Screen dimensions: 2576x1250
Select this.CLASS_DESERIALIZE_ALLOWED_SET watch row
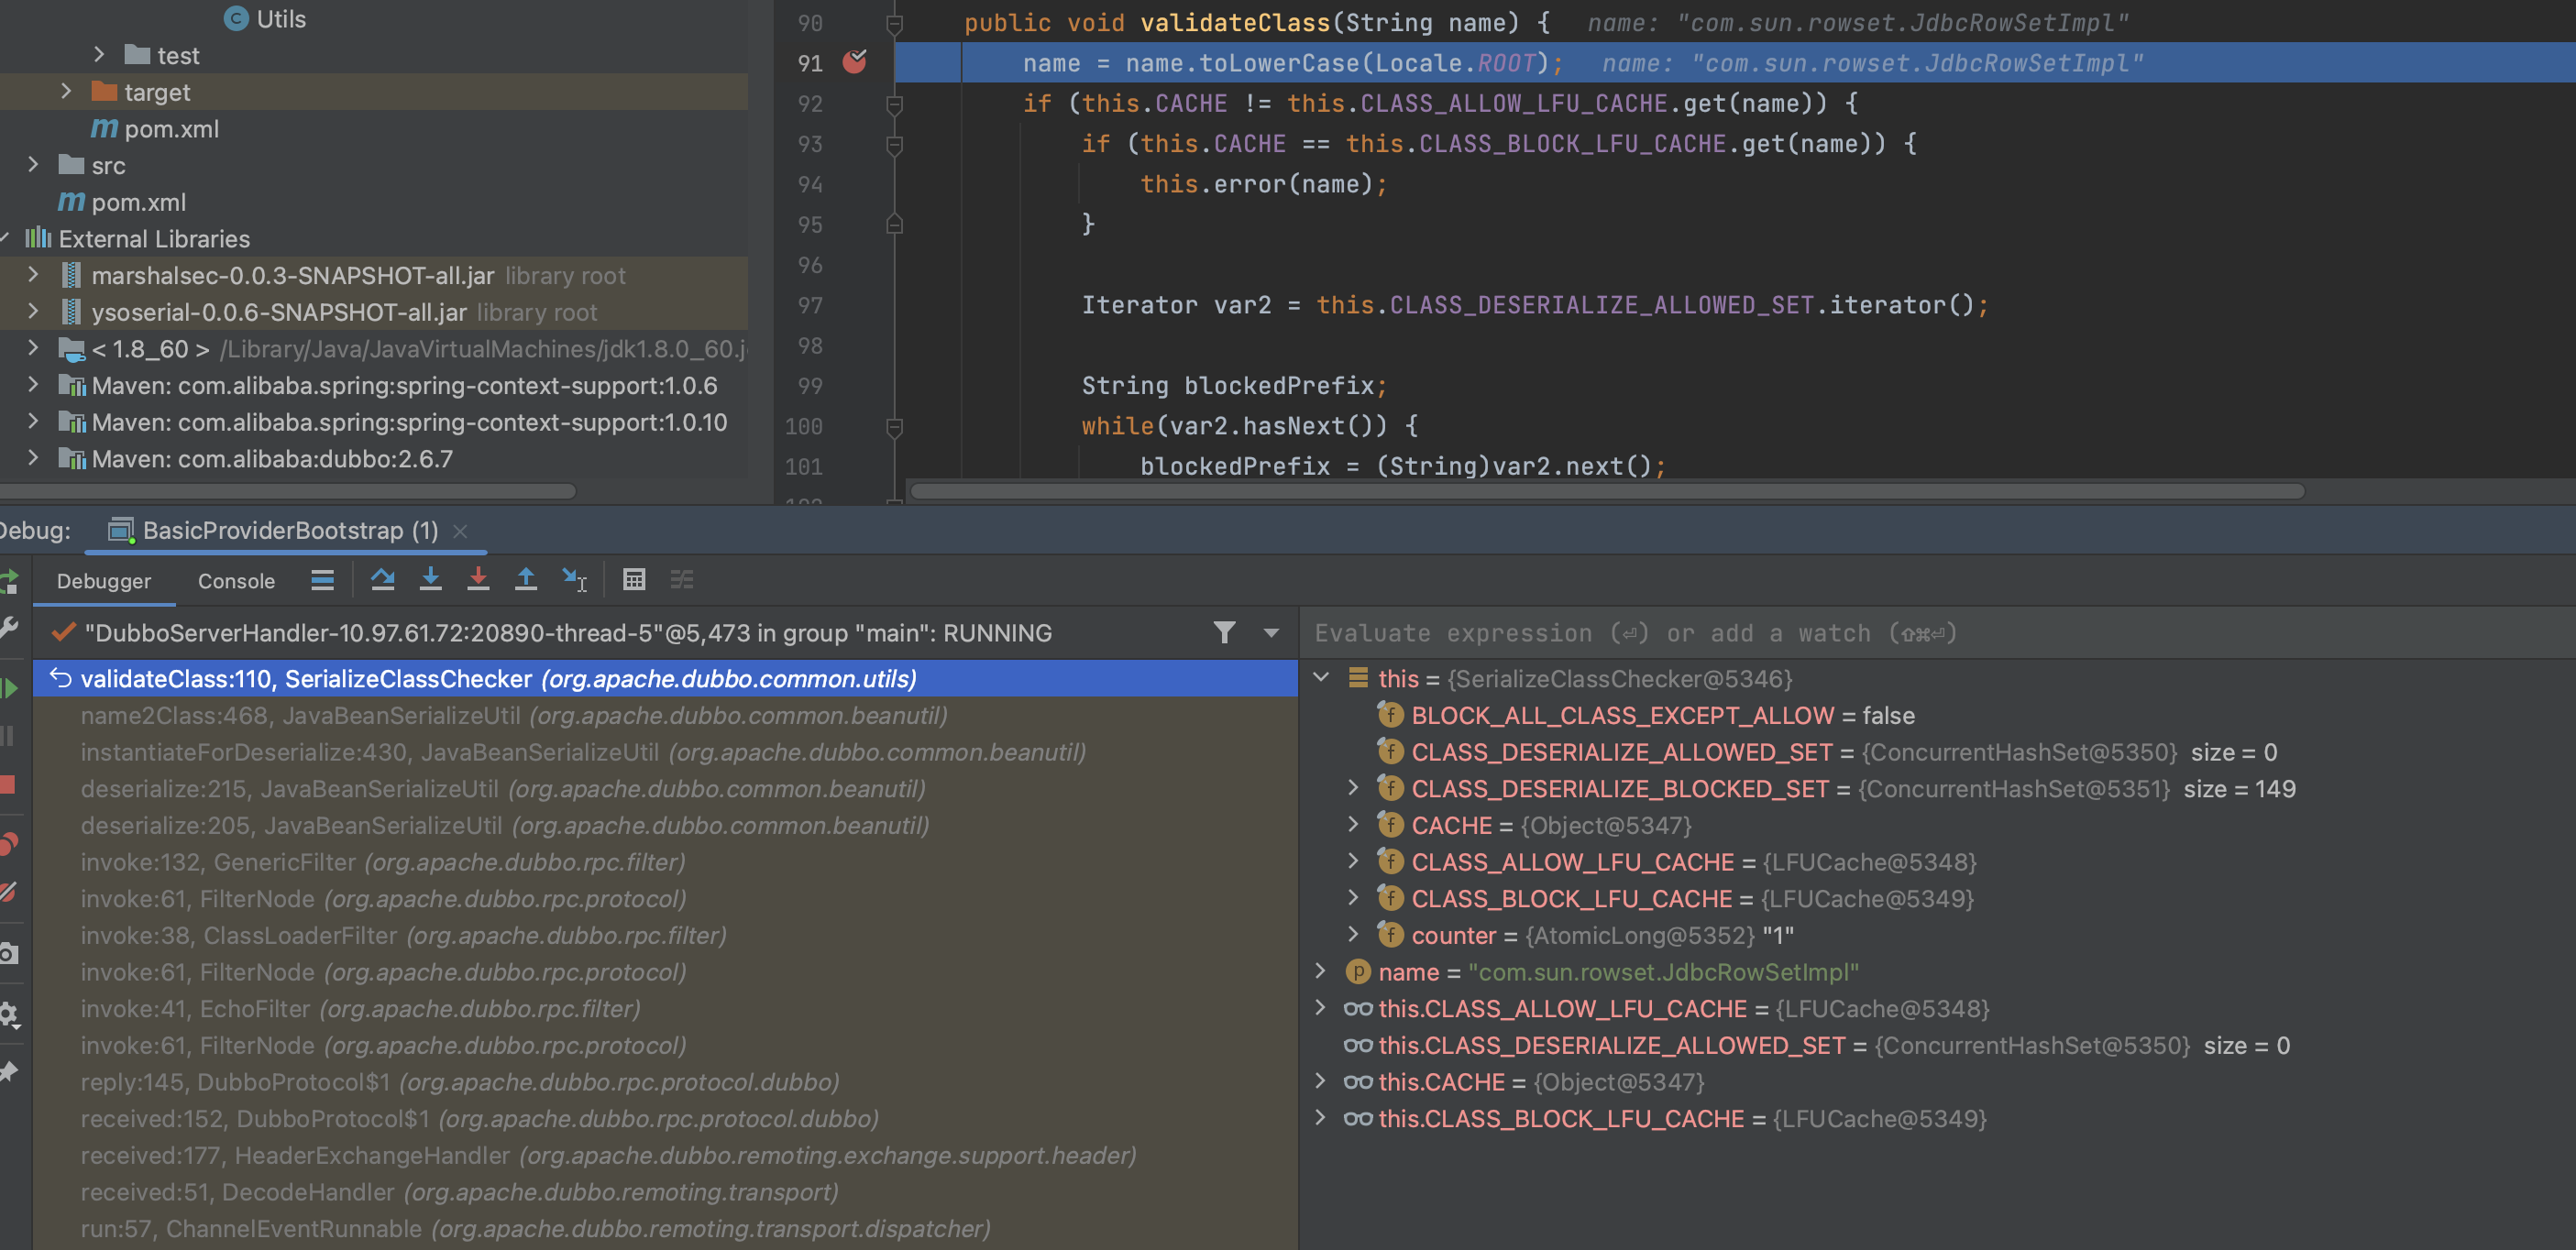(x=1938, y=1045)
